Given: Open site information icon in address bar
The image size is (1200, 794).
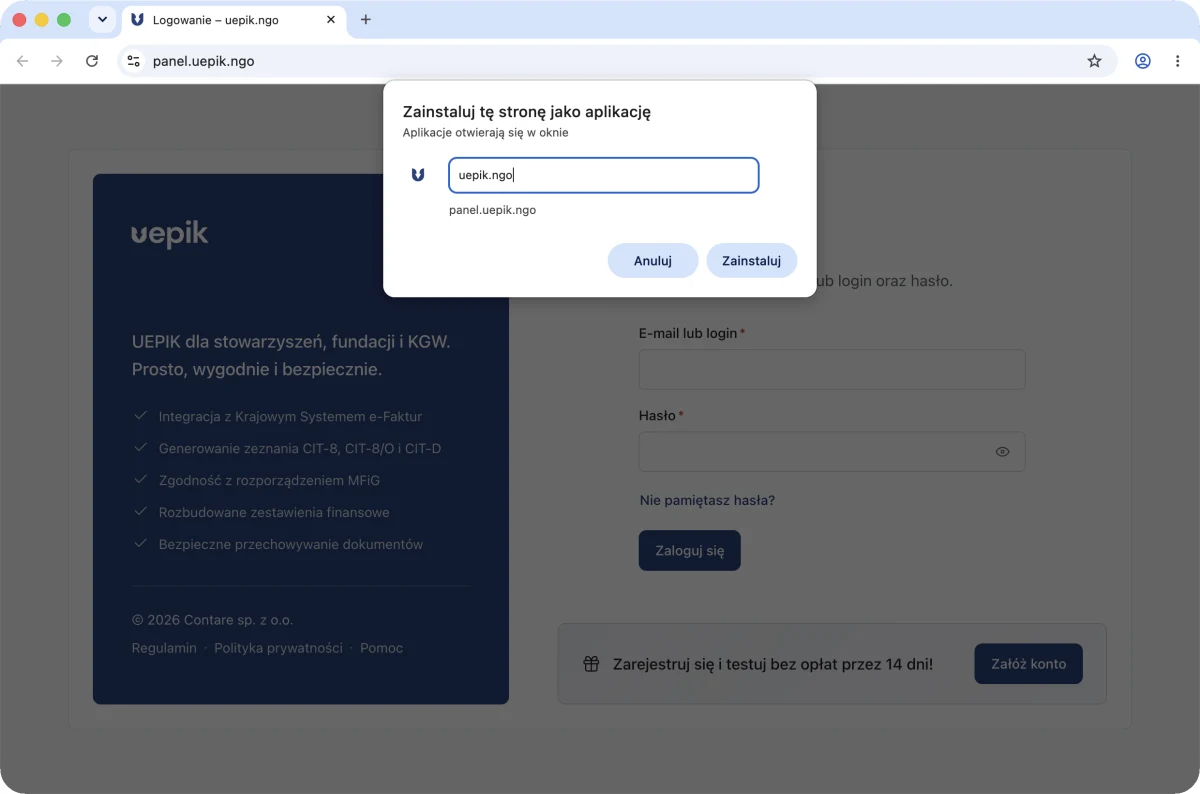Looking at the screenshot, I should [134, 61].
